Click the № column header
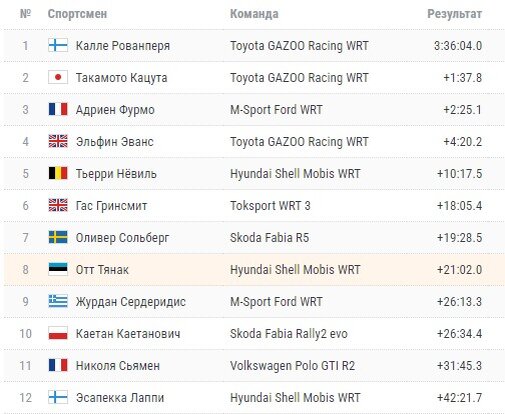 point(25,14)
